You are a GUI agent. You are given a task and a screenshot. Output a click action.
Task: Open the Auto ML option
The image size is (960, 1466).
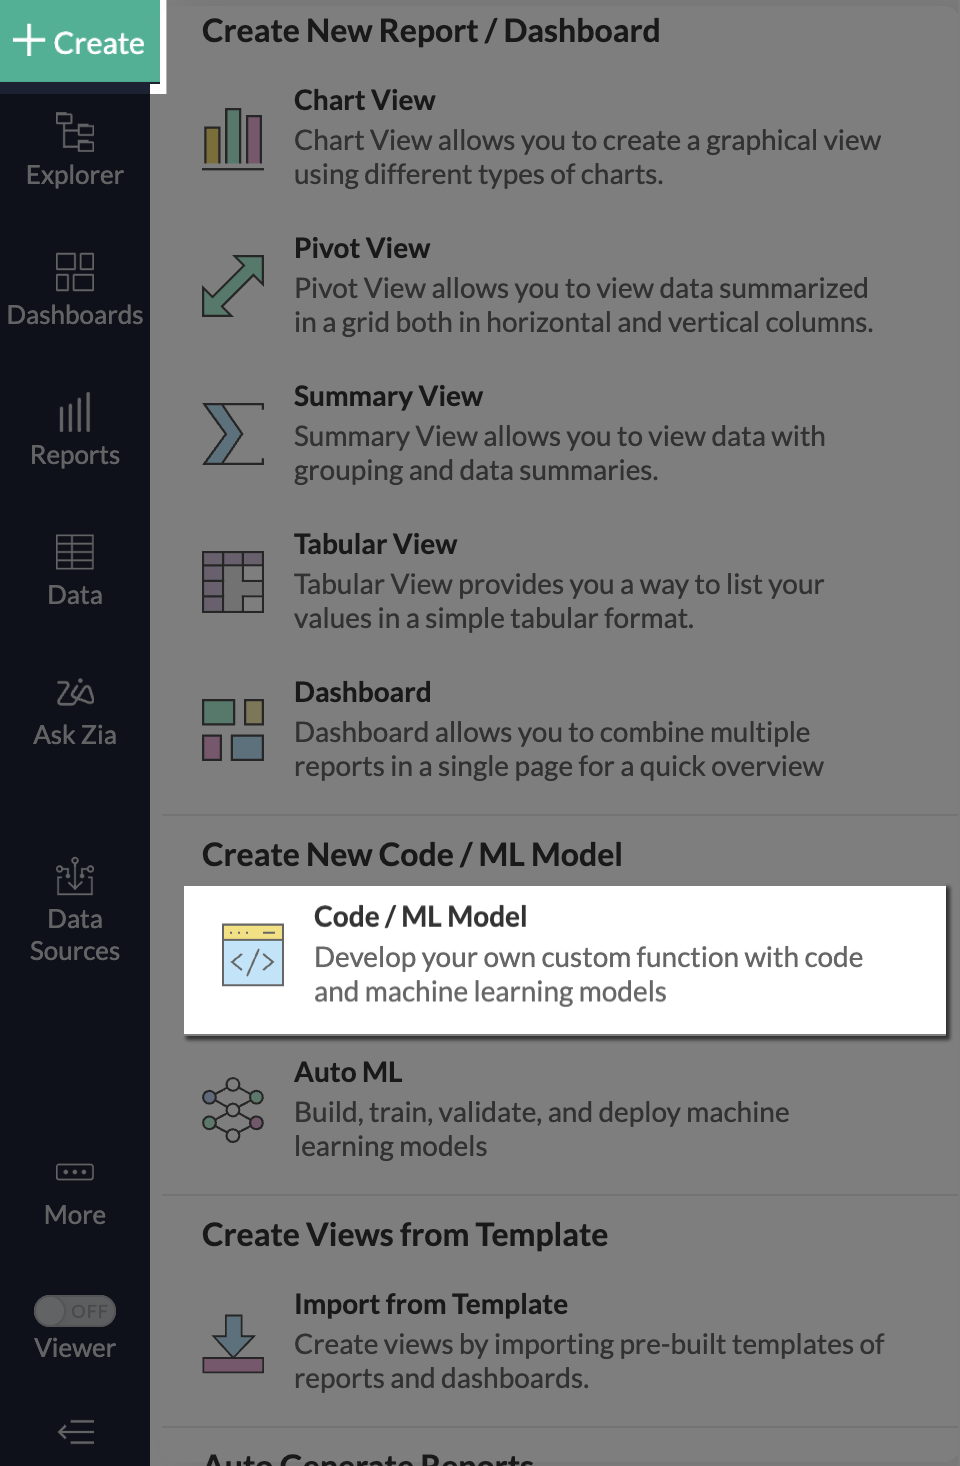point(348,1072)
